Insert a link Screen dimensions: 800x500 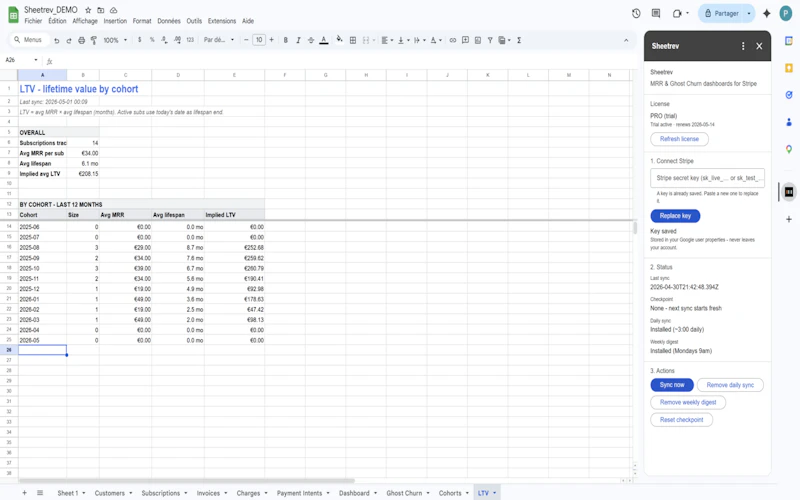pos(453,40)
